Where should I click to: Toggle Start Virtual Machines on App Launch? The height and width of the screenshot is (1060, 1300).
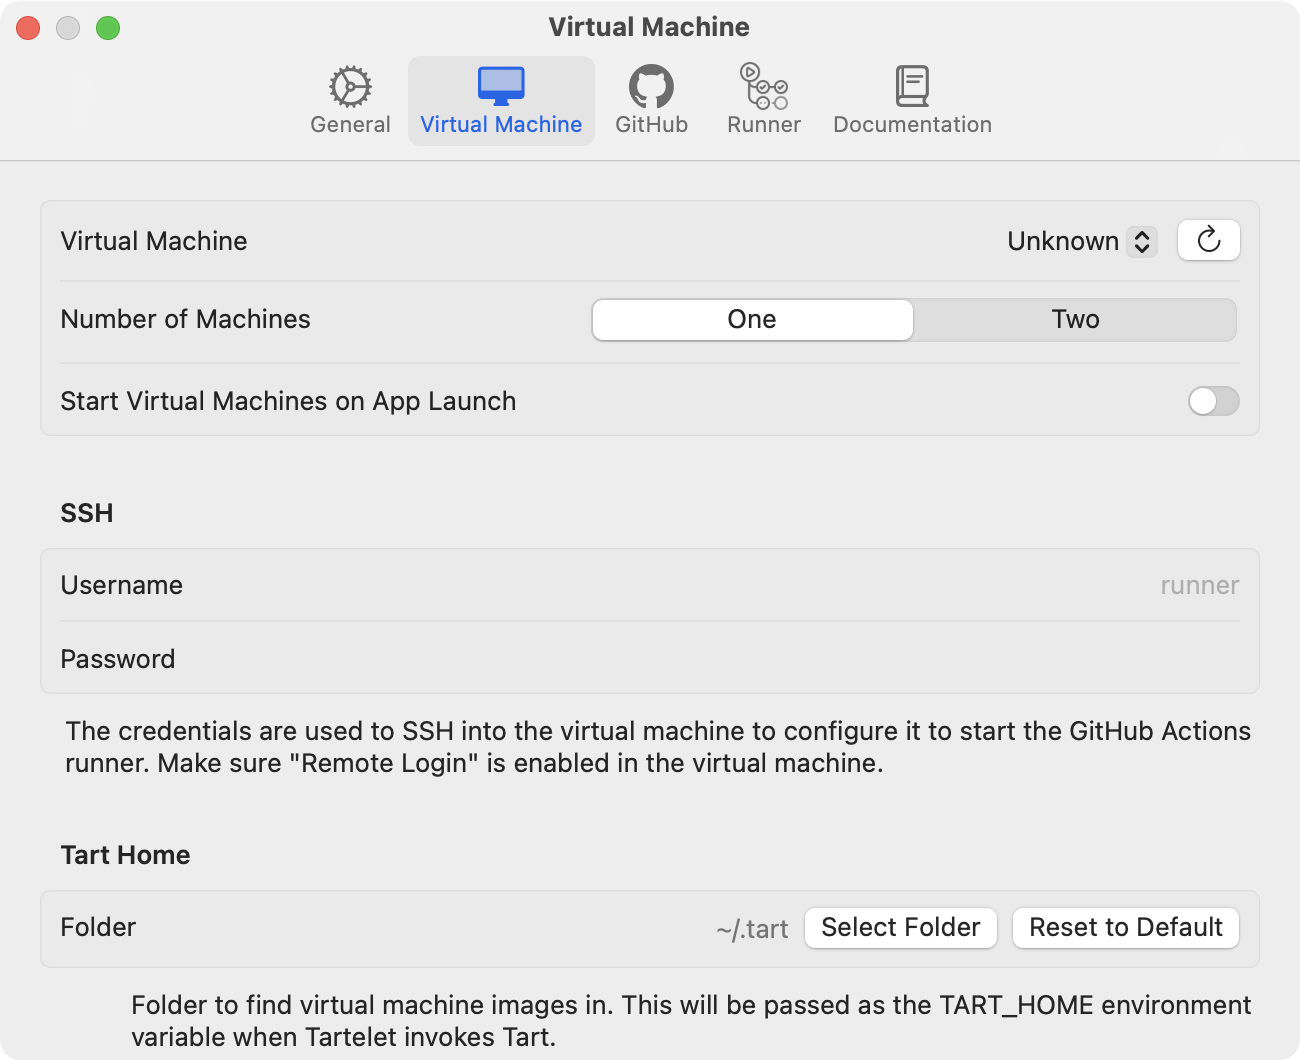click(x=1213, y=401)
